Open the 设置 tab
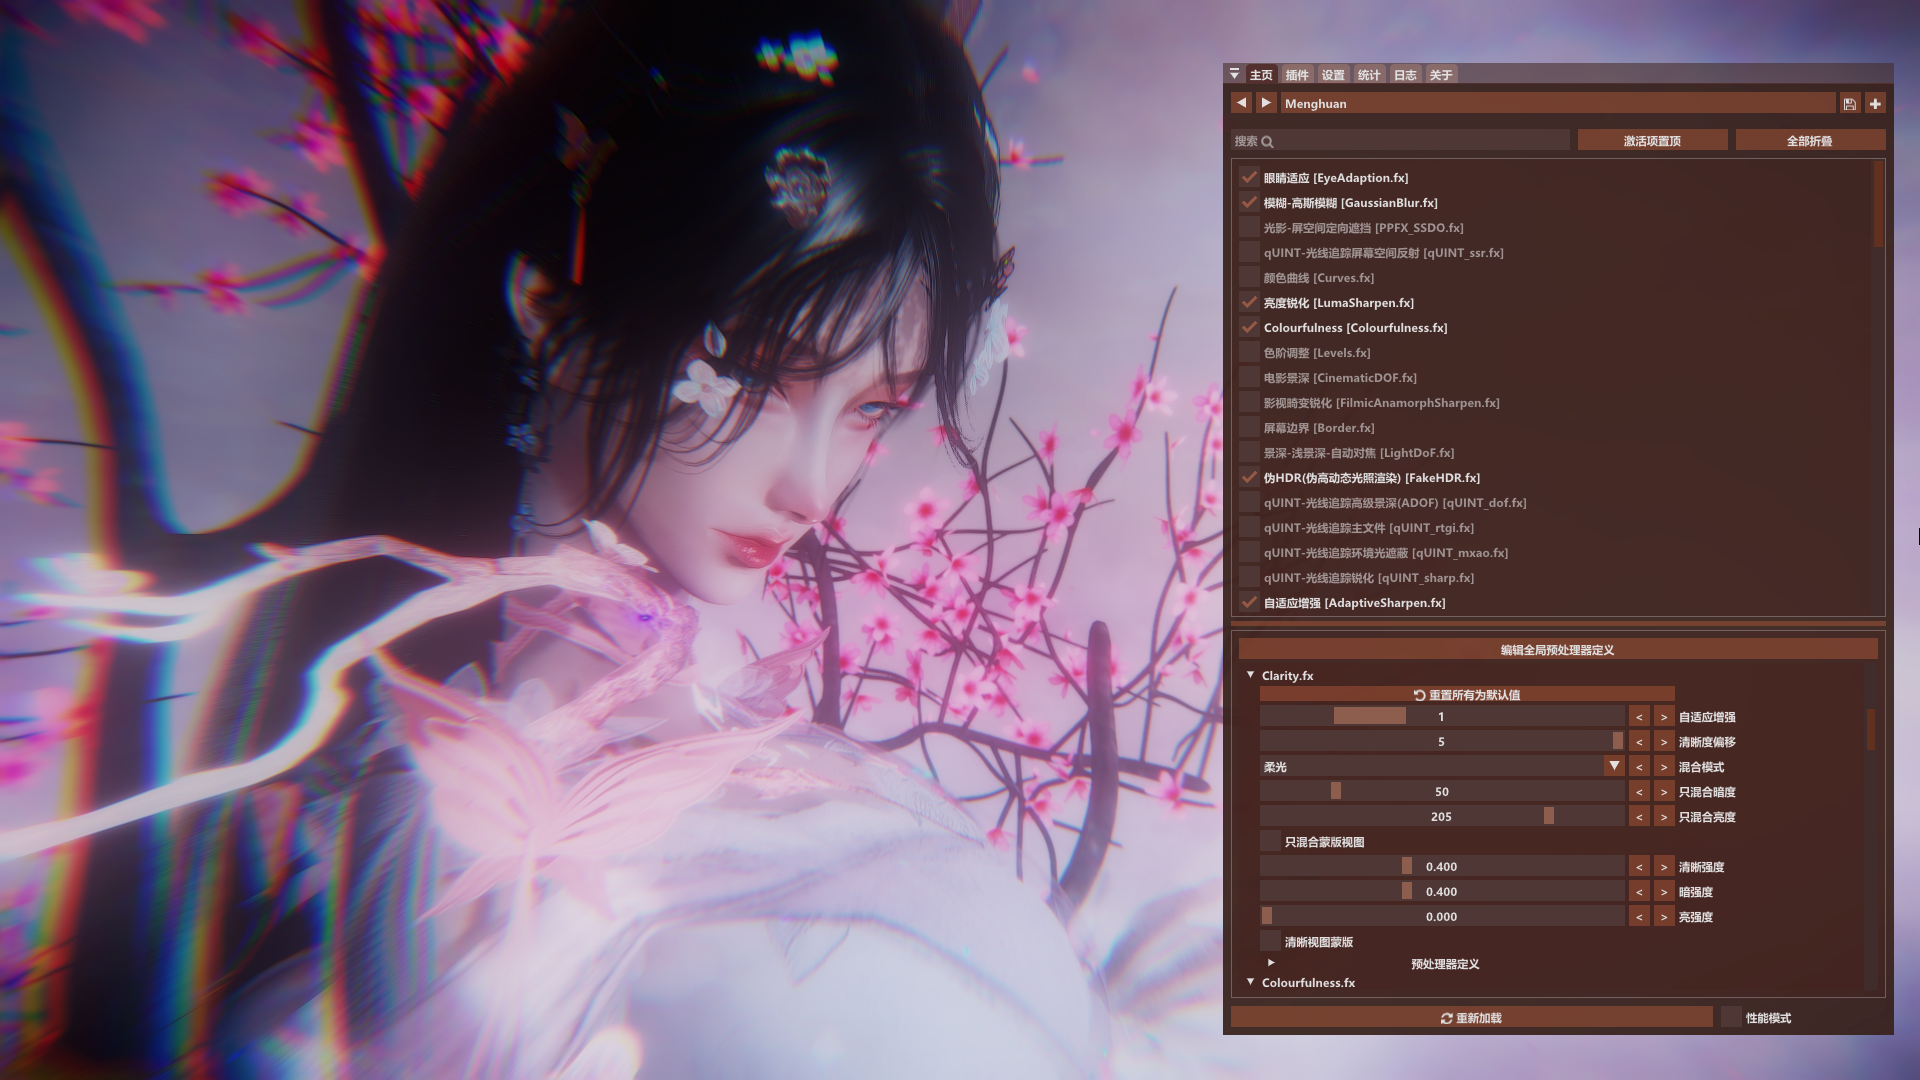The image size is (1920, 1080). point(1333,75)
